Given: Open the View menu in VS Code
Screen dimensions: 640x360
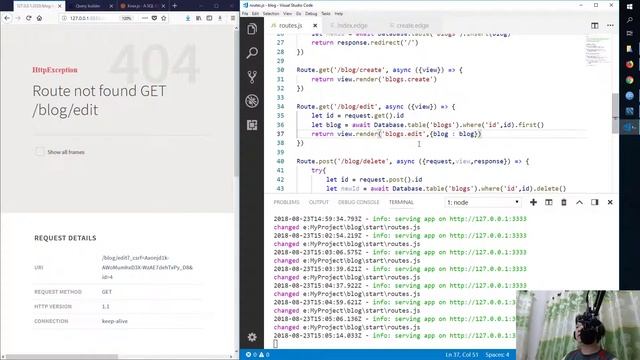Looking at the screenshot, I should [x=287, y=13].
